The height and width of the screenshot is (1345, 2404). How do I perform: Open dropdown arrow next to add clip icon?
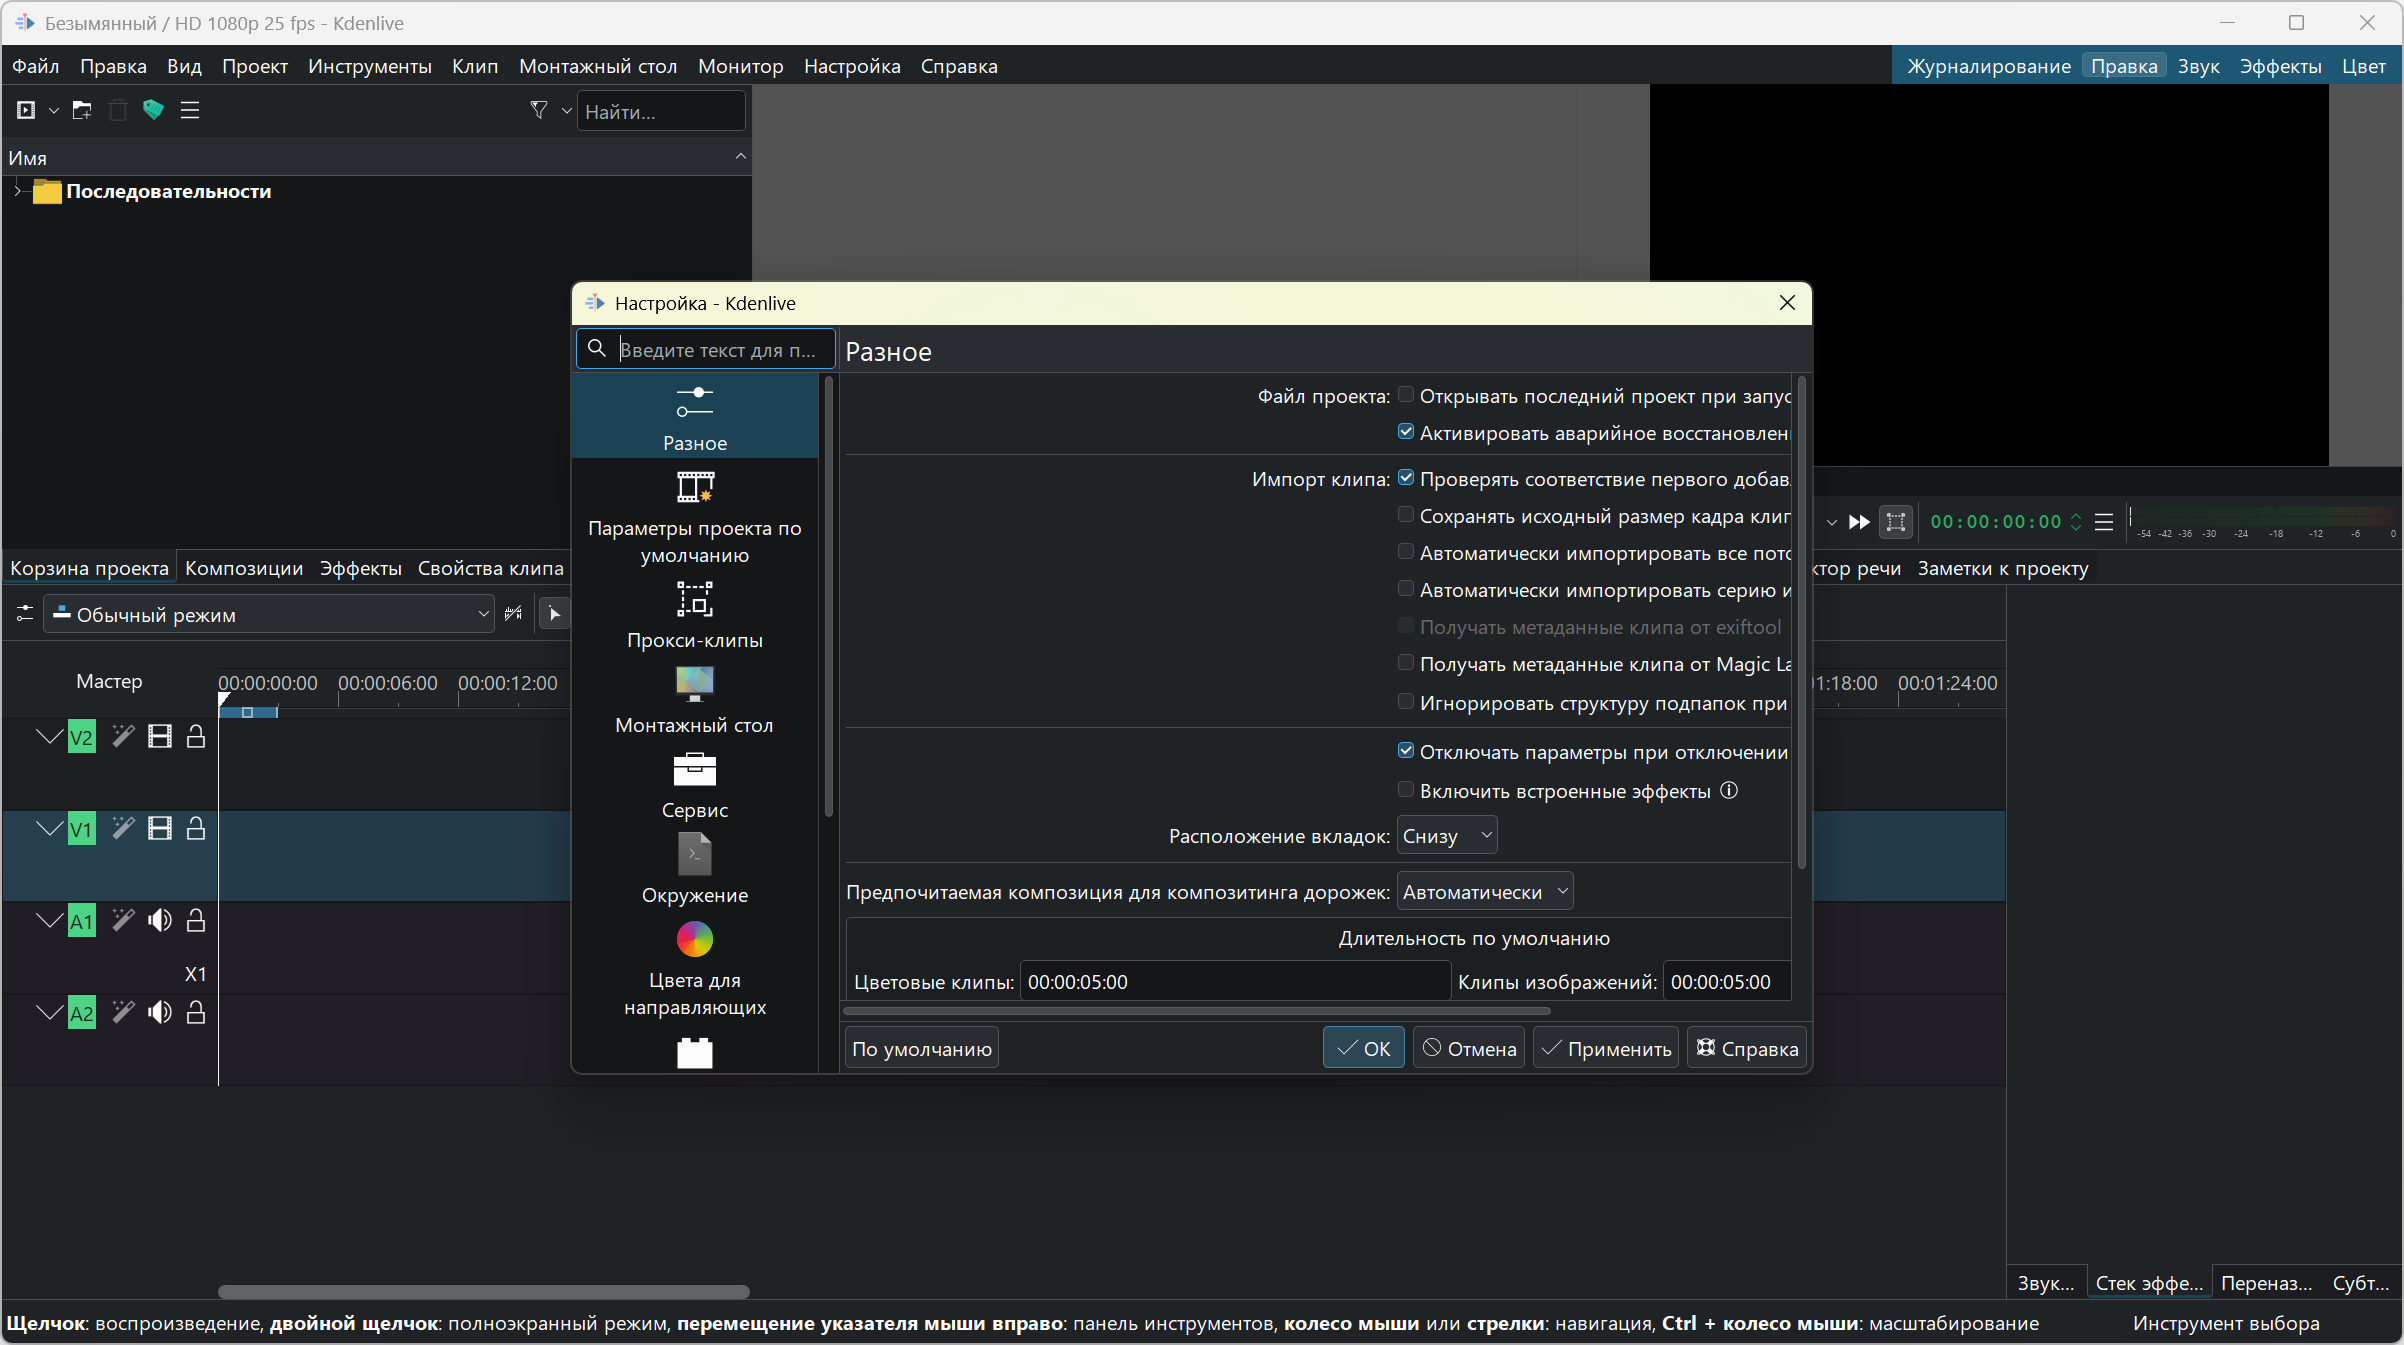[54, 110]
